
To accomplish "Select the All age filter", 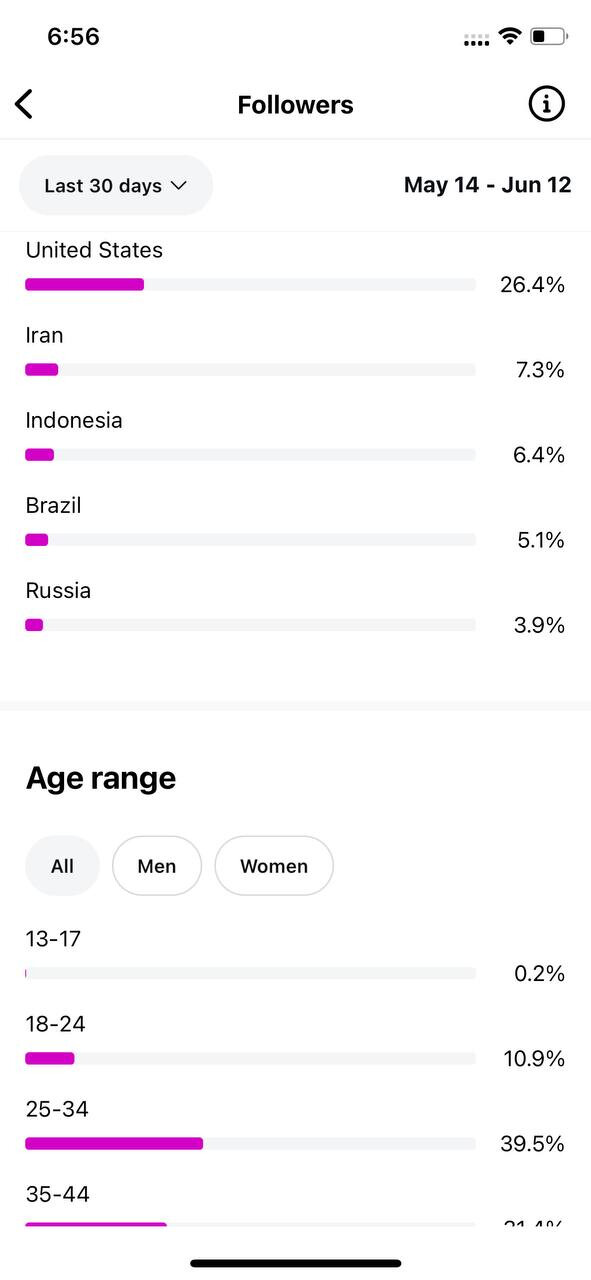I will click(62, 866).
